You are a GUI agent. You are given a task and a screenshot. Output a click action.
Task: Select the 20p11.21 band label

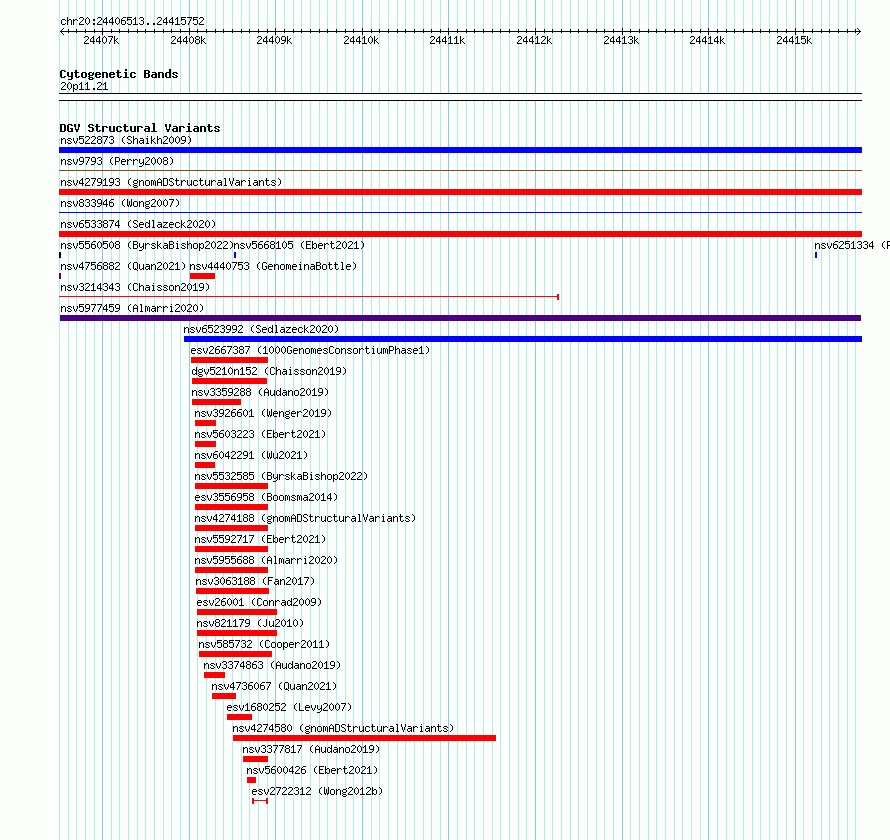(84, 86)
